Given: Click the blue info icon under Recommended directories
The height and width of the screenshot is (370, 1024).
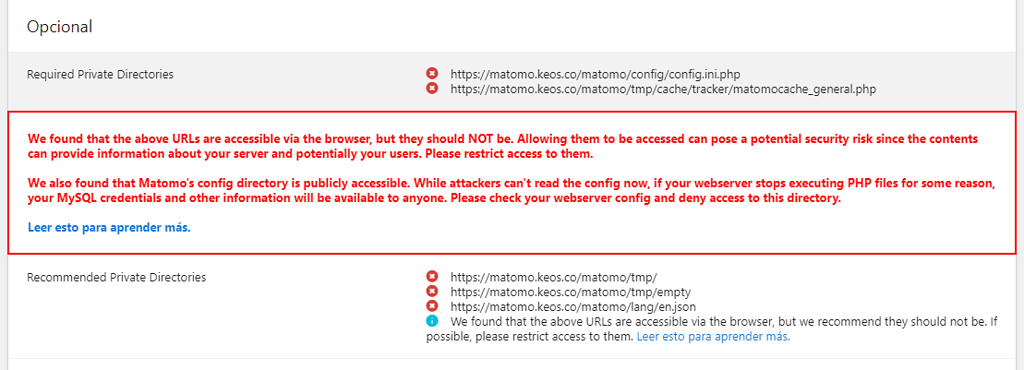Looking at the screenshot, I should click(x=432, y=320).
